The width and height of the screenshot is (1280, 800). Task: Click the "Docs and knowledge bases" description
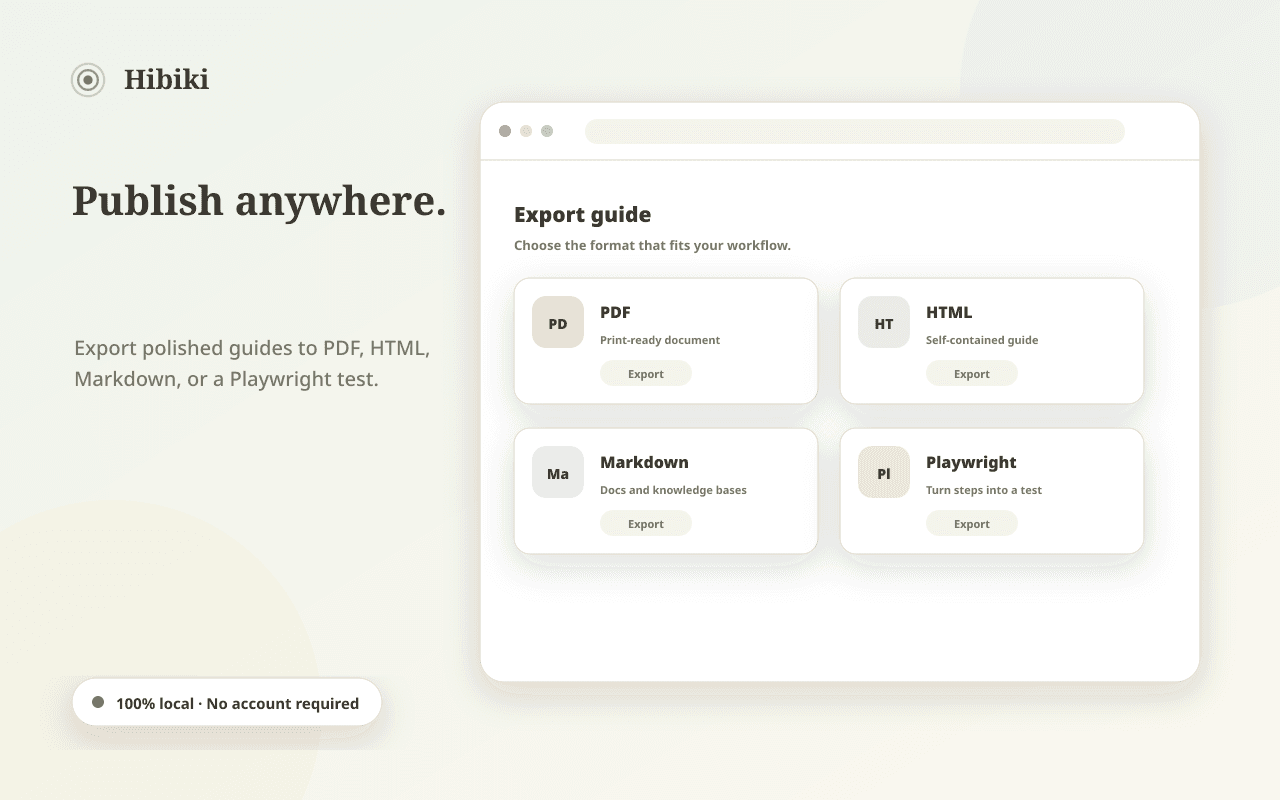pyautogui.click(x=673, y=490)
